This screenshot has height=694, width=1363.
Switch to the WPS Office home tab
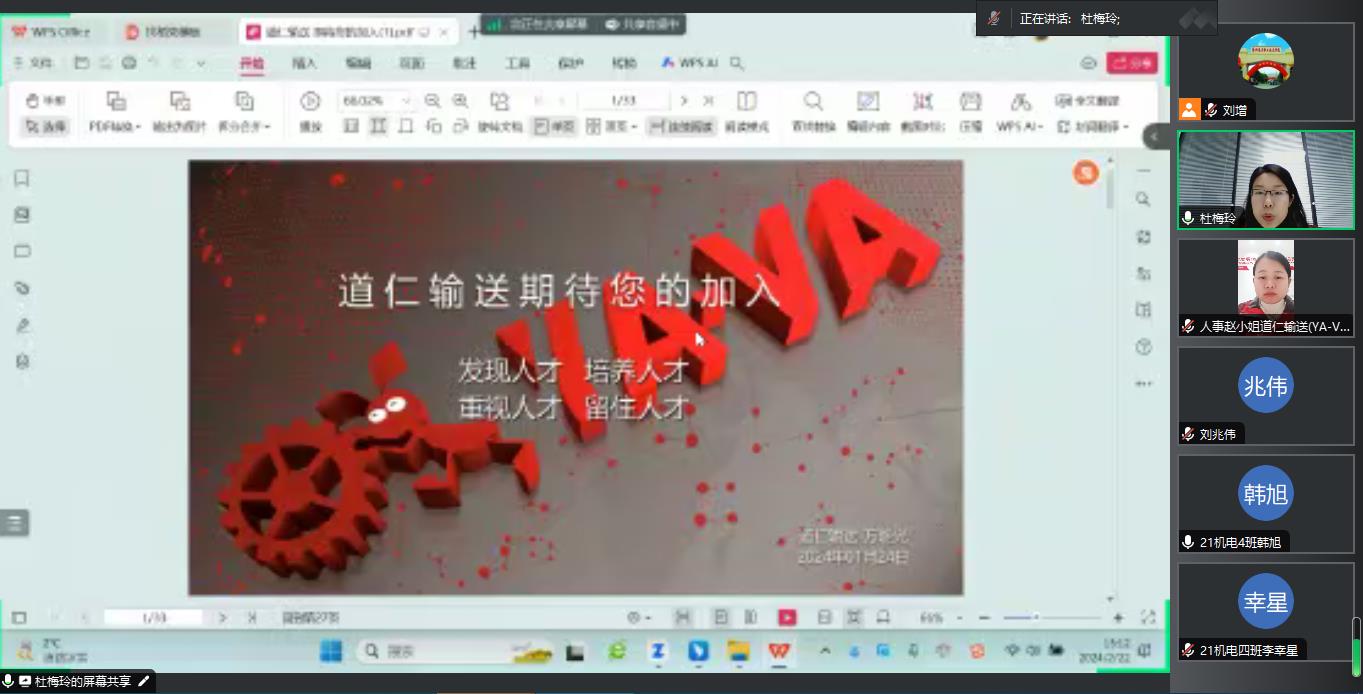[x=52, y=32]
